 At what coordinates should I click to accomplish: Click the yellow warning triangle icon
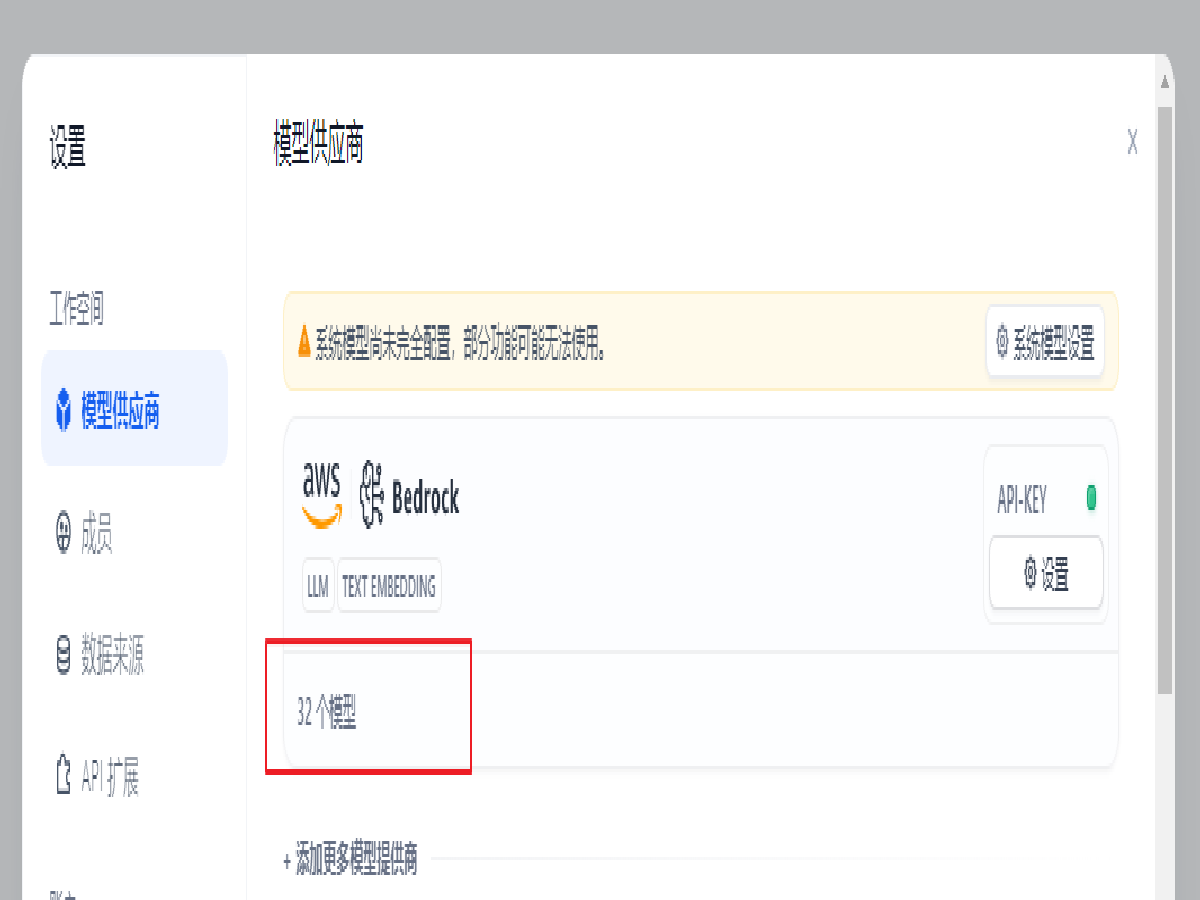[304, 343]
